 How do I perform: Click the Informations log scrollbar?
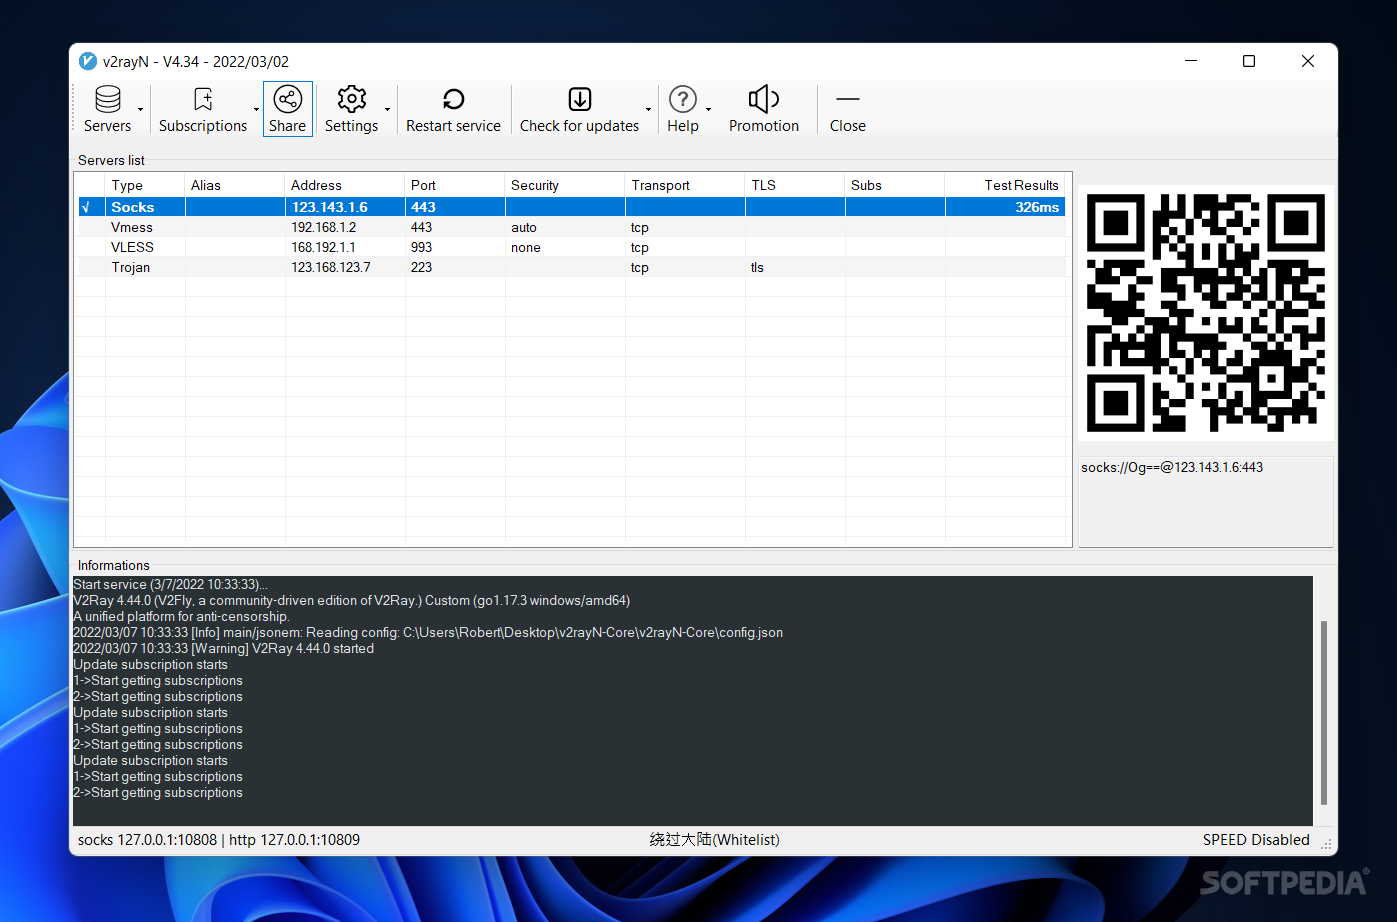tap(1324, 712)
